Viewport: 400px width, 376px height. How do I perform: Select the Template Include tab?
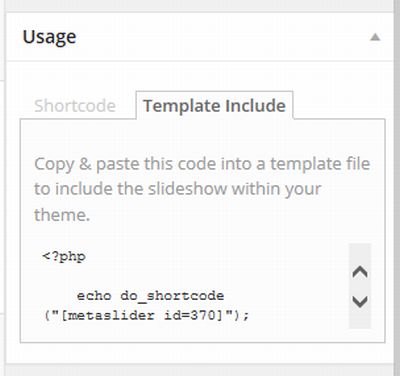point(214,106)
